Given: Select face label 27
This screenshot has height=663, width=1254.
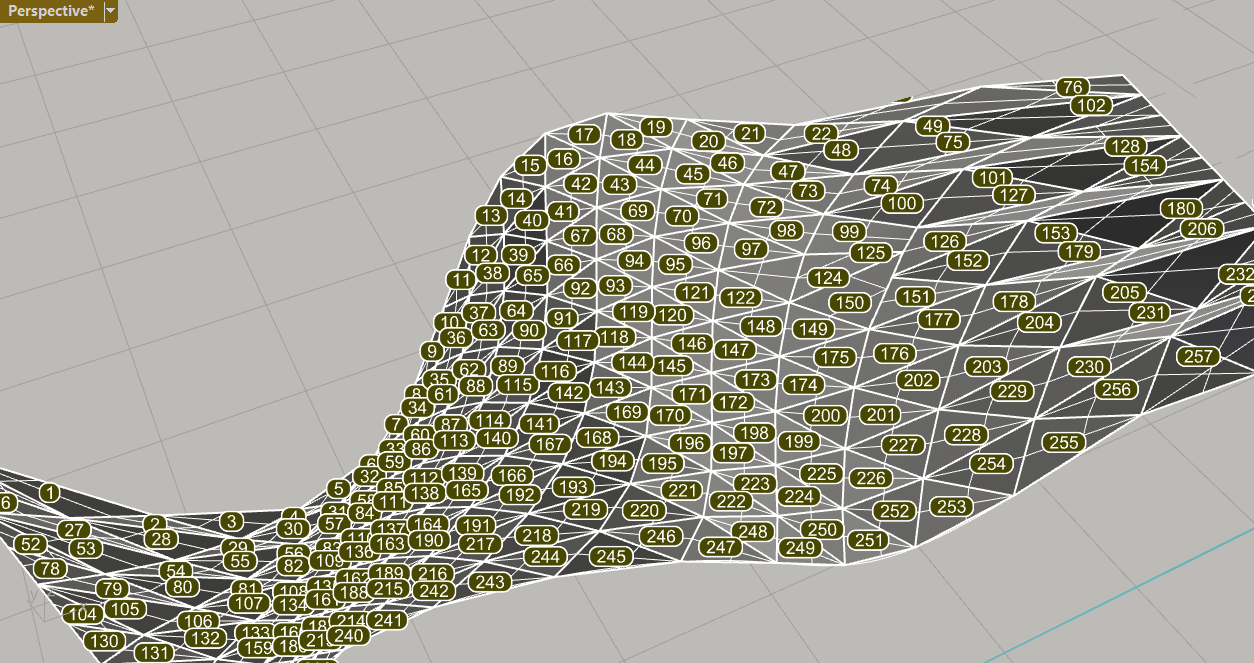Looking at the screenshot, I should tap(74, 530).
